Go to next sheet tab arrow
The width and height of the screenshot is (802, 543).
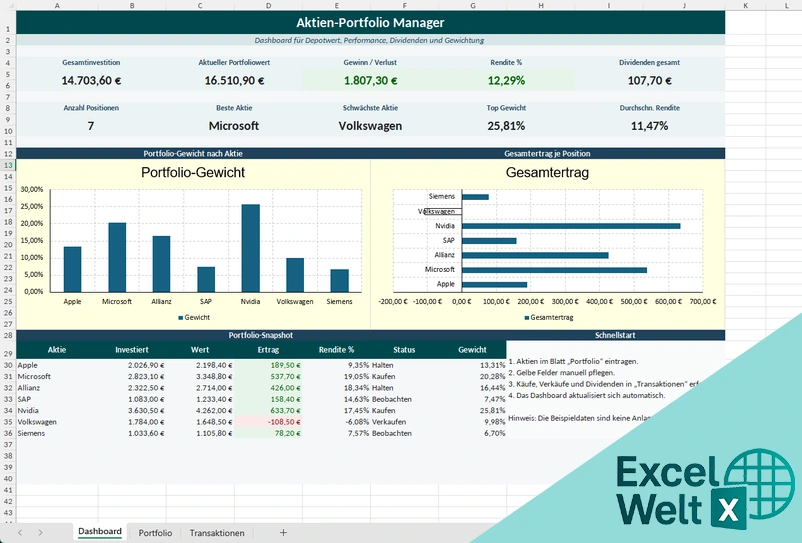[x=40, y=533]
